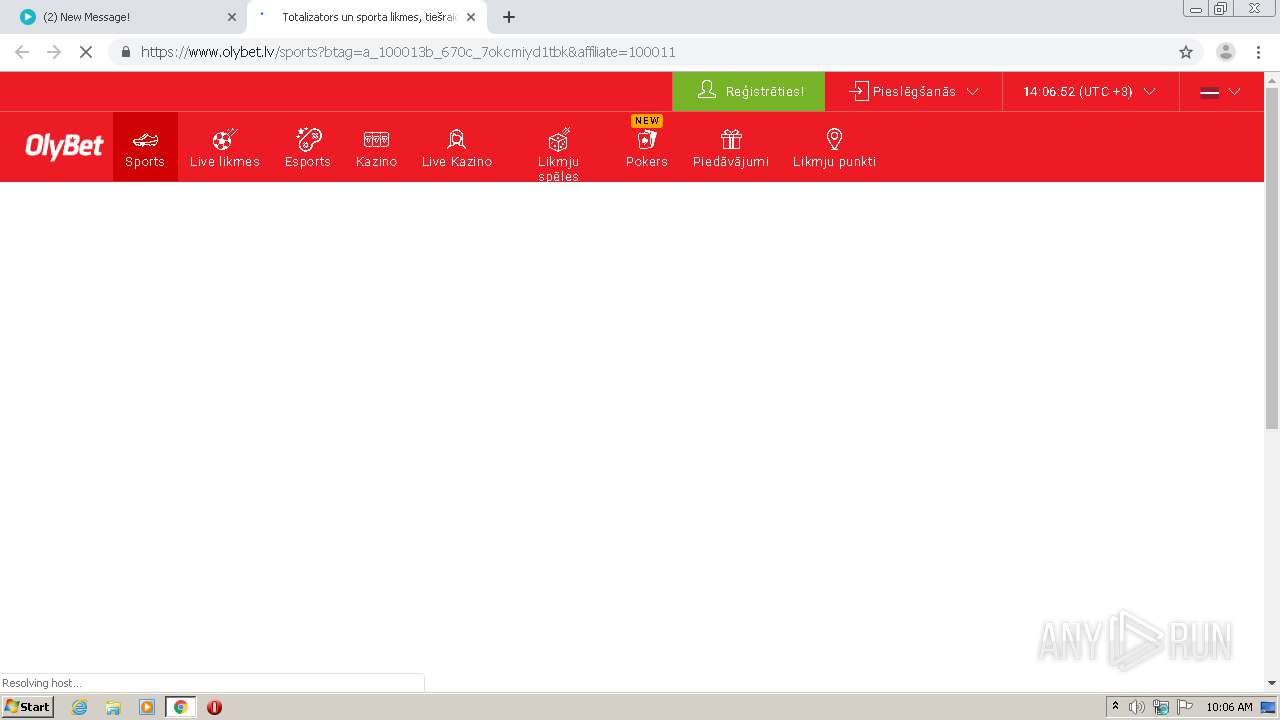Click the taskbar clock 10:06 AM

coord(1229,707)
